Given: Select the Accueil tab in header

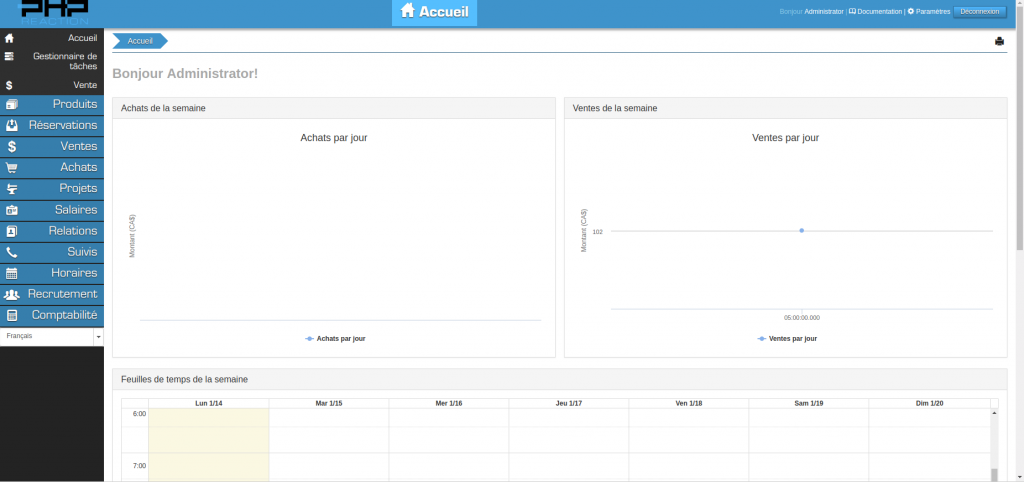Looking at the screenshot, I should click(434, 12).
